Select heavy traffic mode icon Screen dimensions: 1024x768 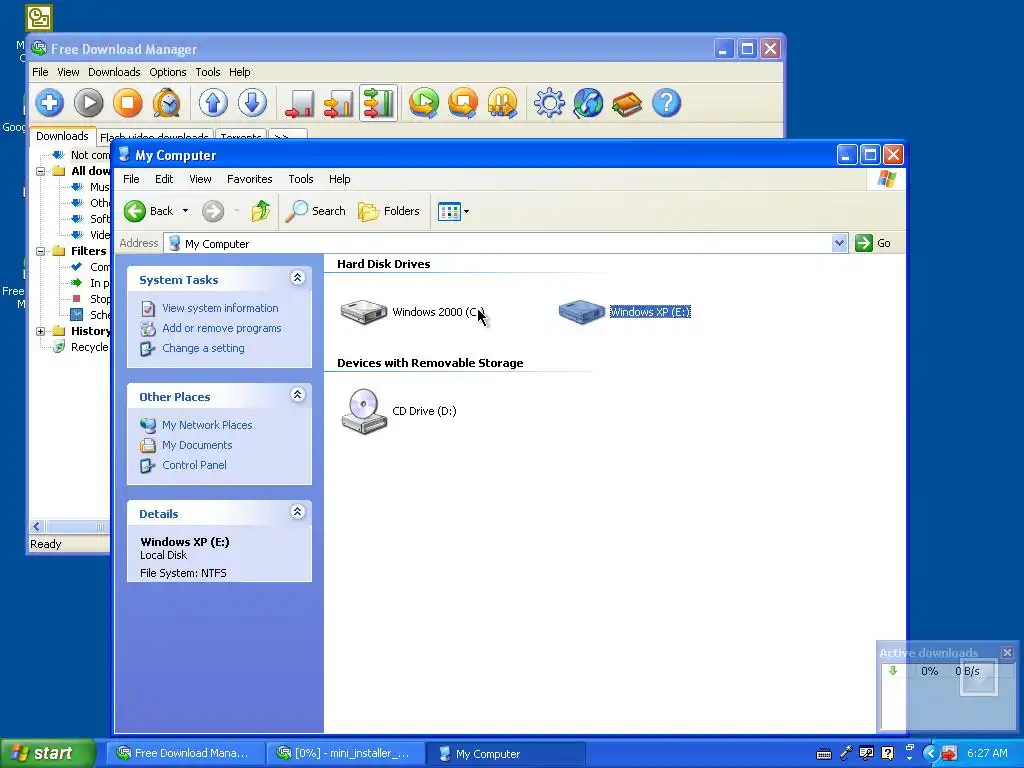tap(378, 103)
